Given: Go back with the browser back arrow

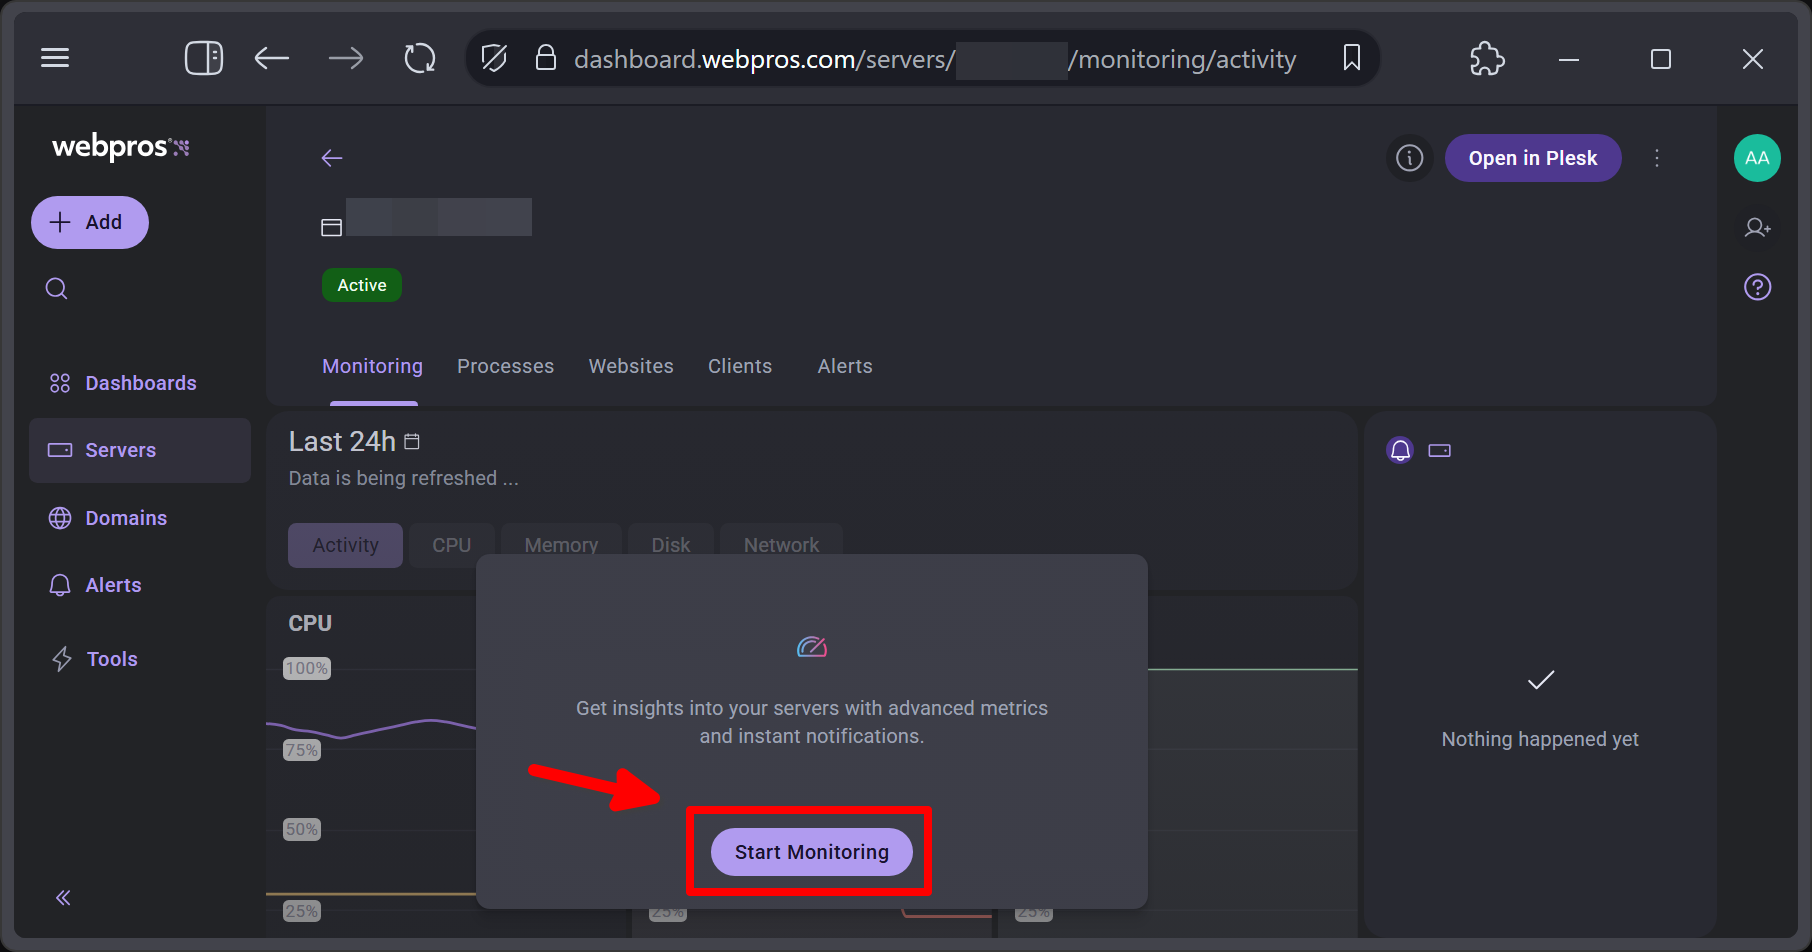Looking at the screenshot, I should coord(272,58).
